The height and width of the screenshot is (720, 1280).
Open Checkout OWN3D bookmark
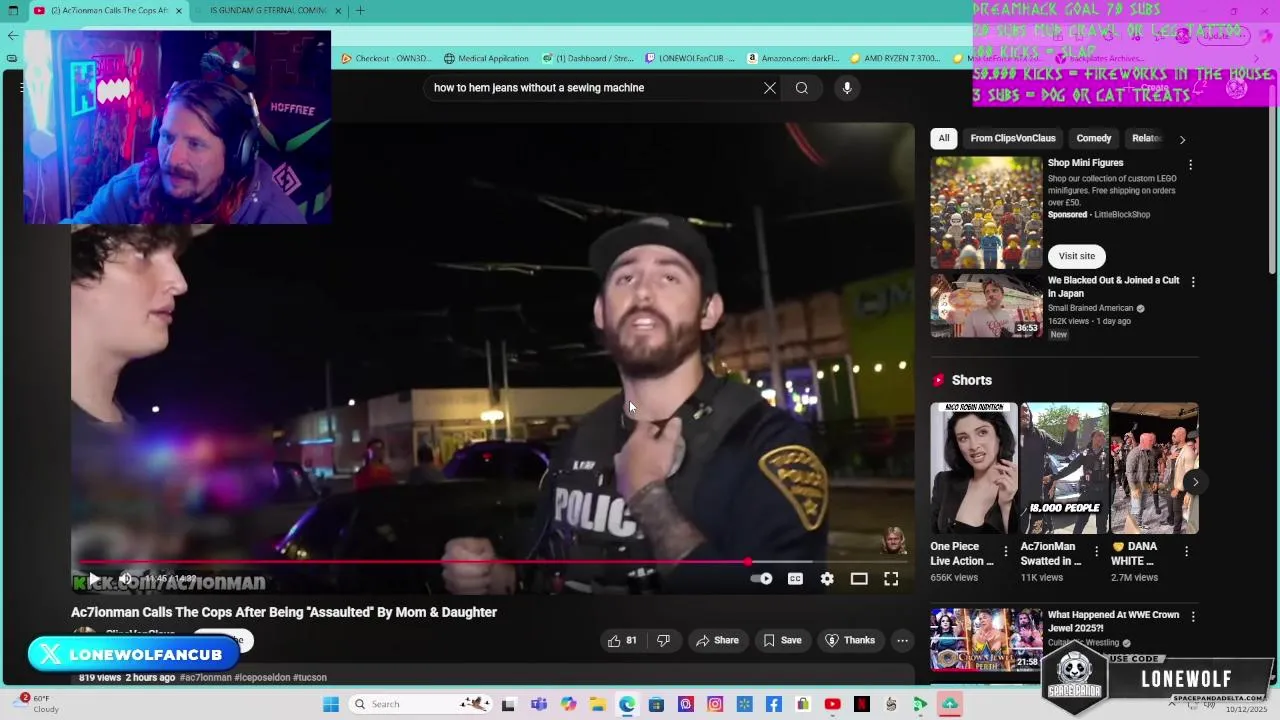[x=386, y=58]
